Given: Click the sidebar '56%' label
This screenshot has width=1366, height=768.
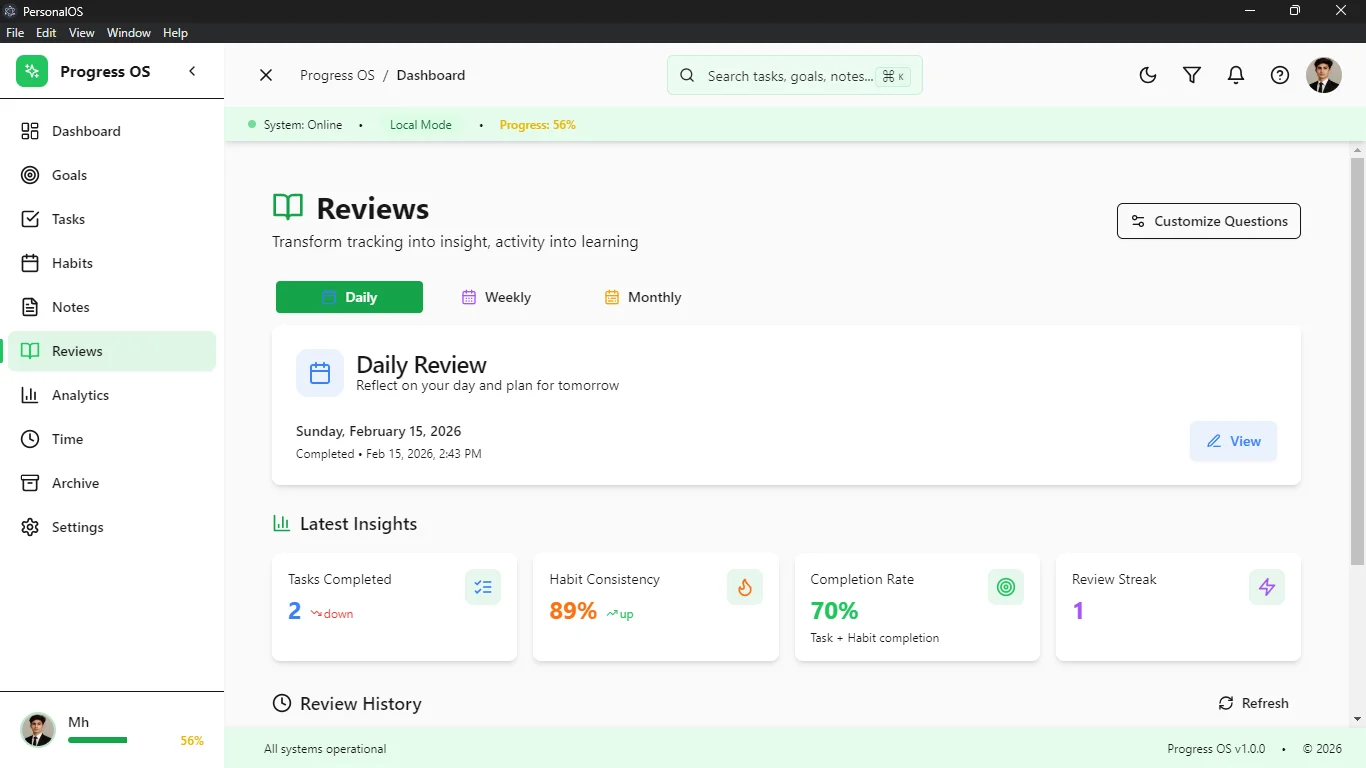Looking at the screenshot, I should tap(192, 741).
